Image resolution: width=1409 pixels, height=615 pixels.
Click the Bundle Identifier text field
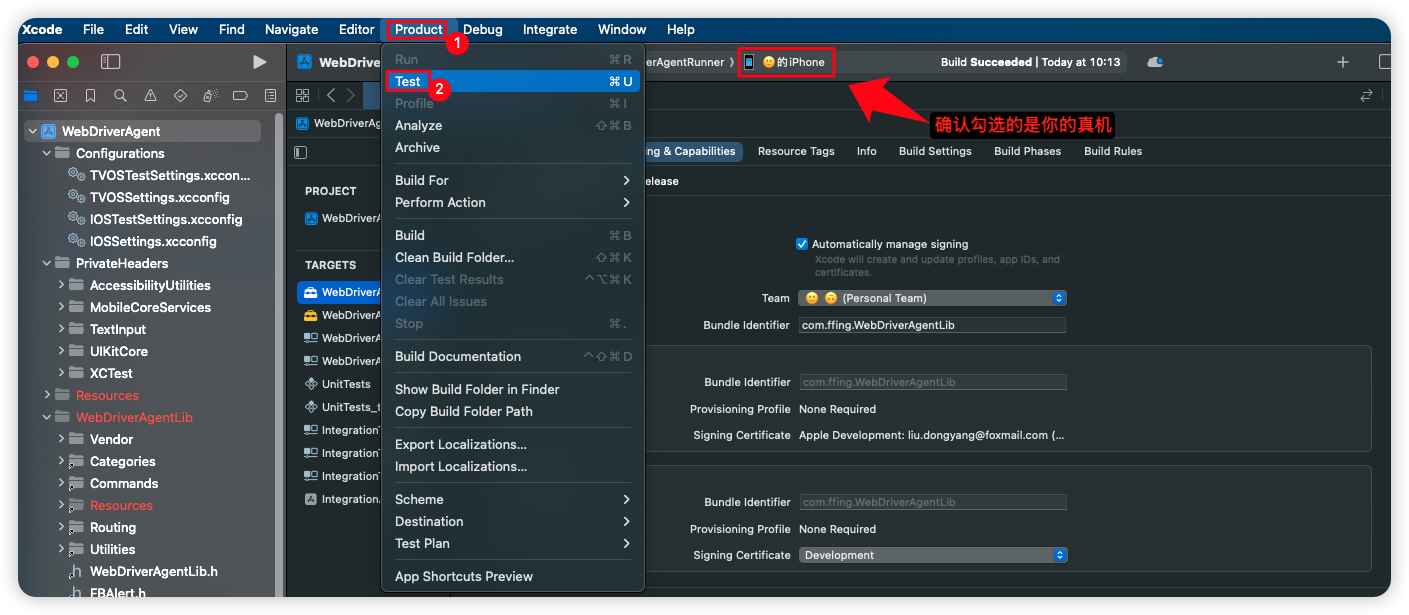pyautogui.click(x=932, y=325)
